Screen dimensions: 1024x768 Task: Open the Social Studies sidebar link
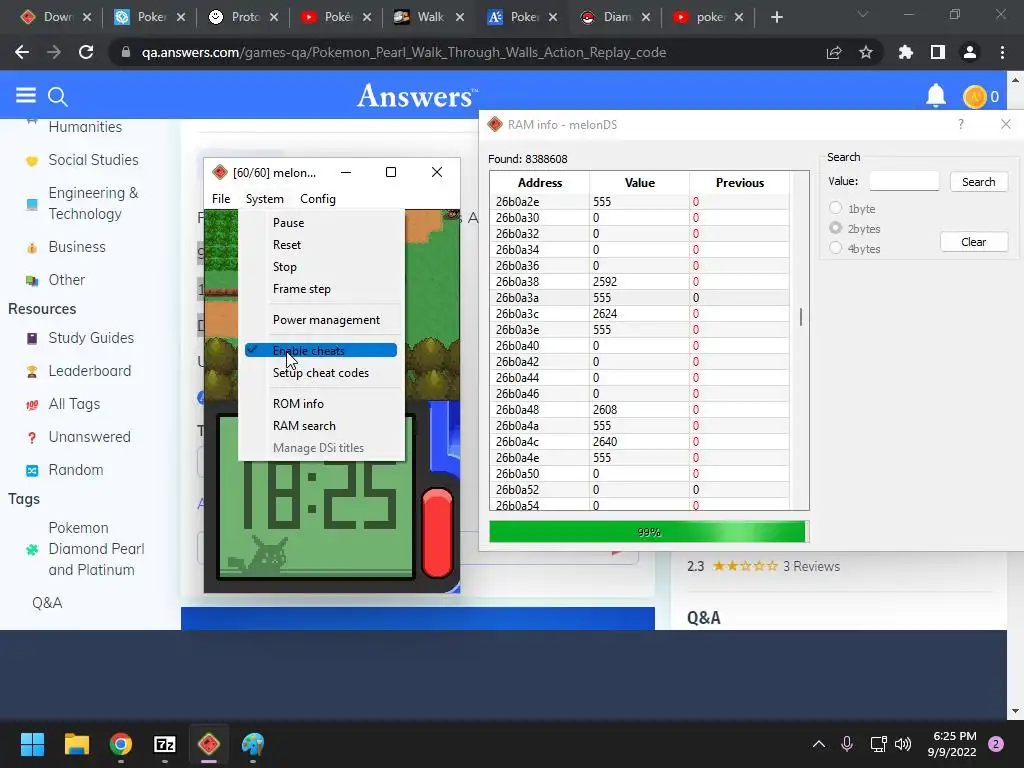pos(93,160)
